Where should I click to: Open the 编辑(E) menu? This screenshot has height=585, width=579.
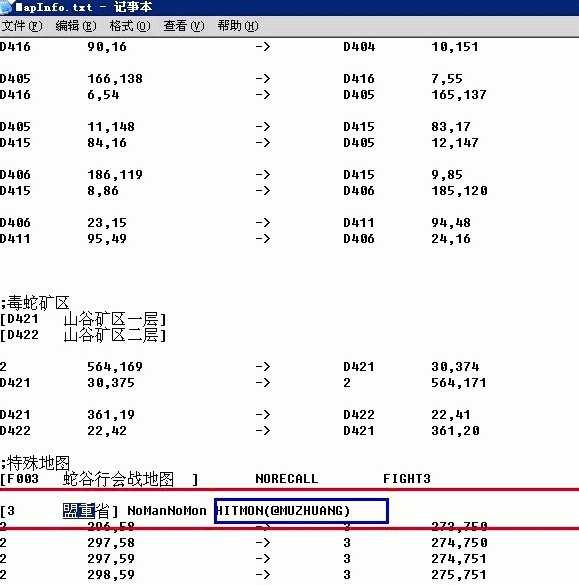point(76,26)
